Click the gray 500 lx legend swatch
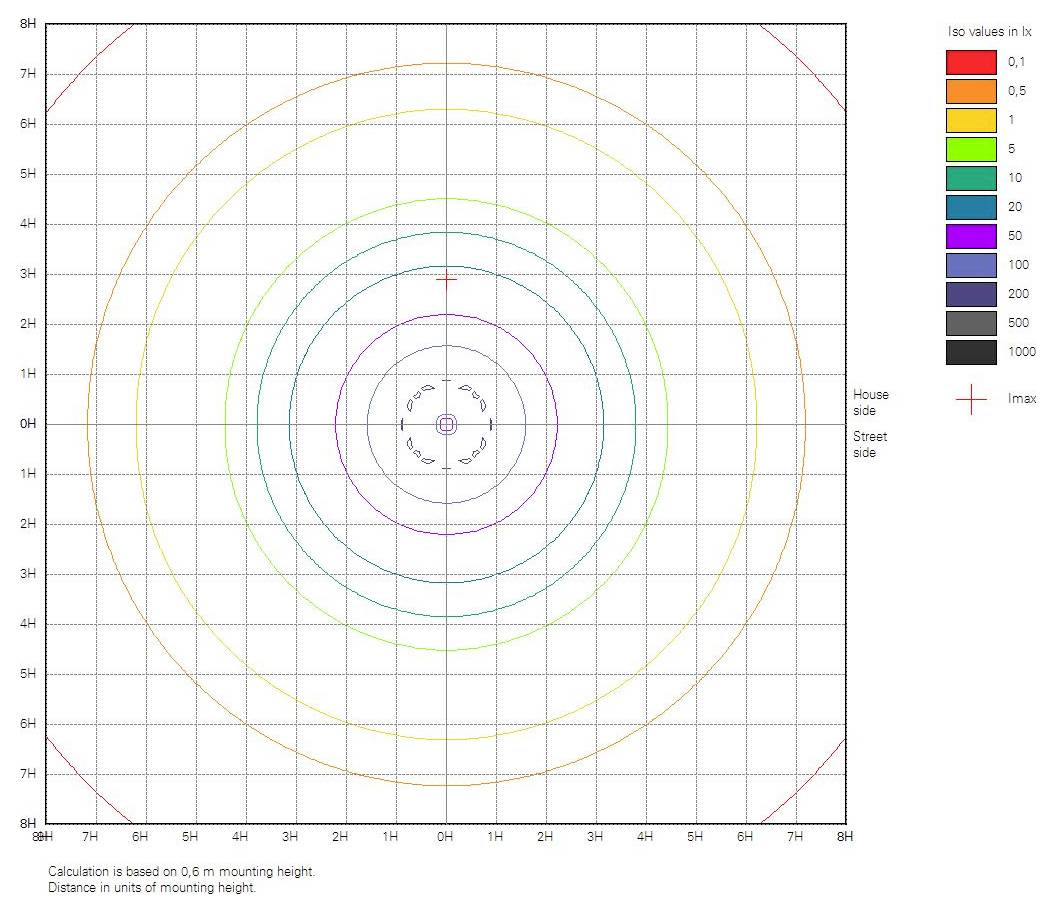 pyautogui.click(x=971, y=323)
